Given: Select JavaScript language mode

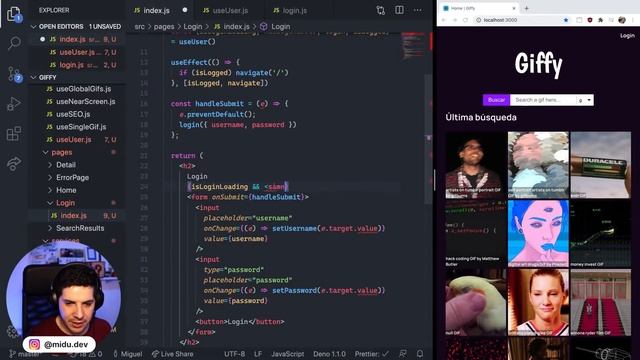Looking at the screenshot, I should [x=288, y=354].
